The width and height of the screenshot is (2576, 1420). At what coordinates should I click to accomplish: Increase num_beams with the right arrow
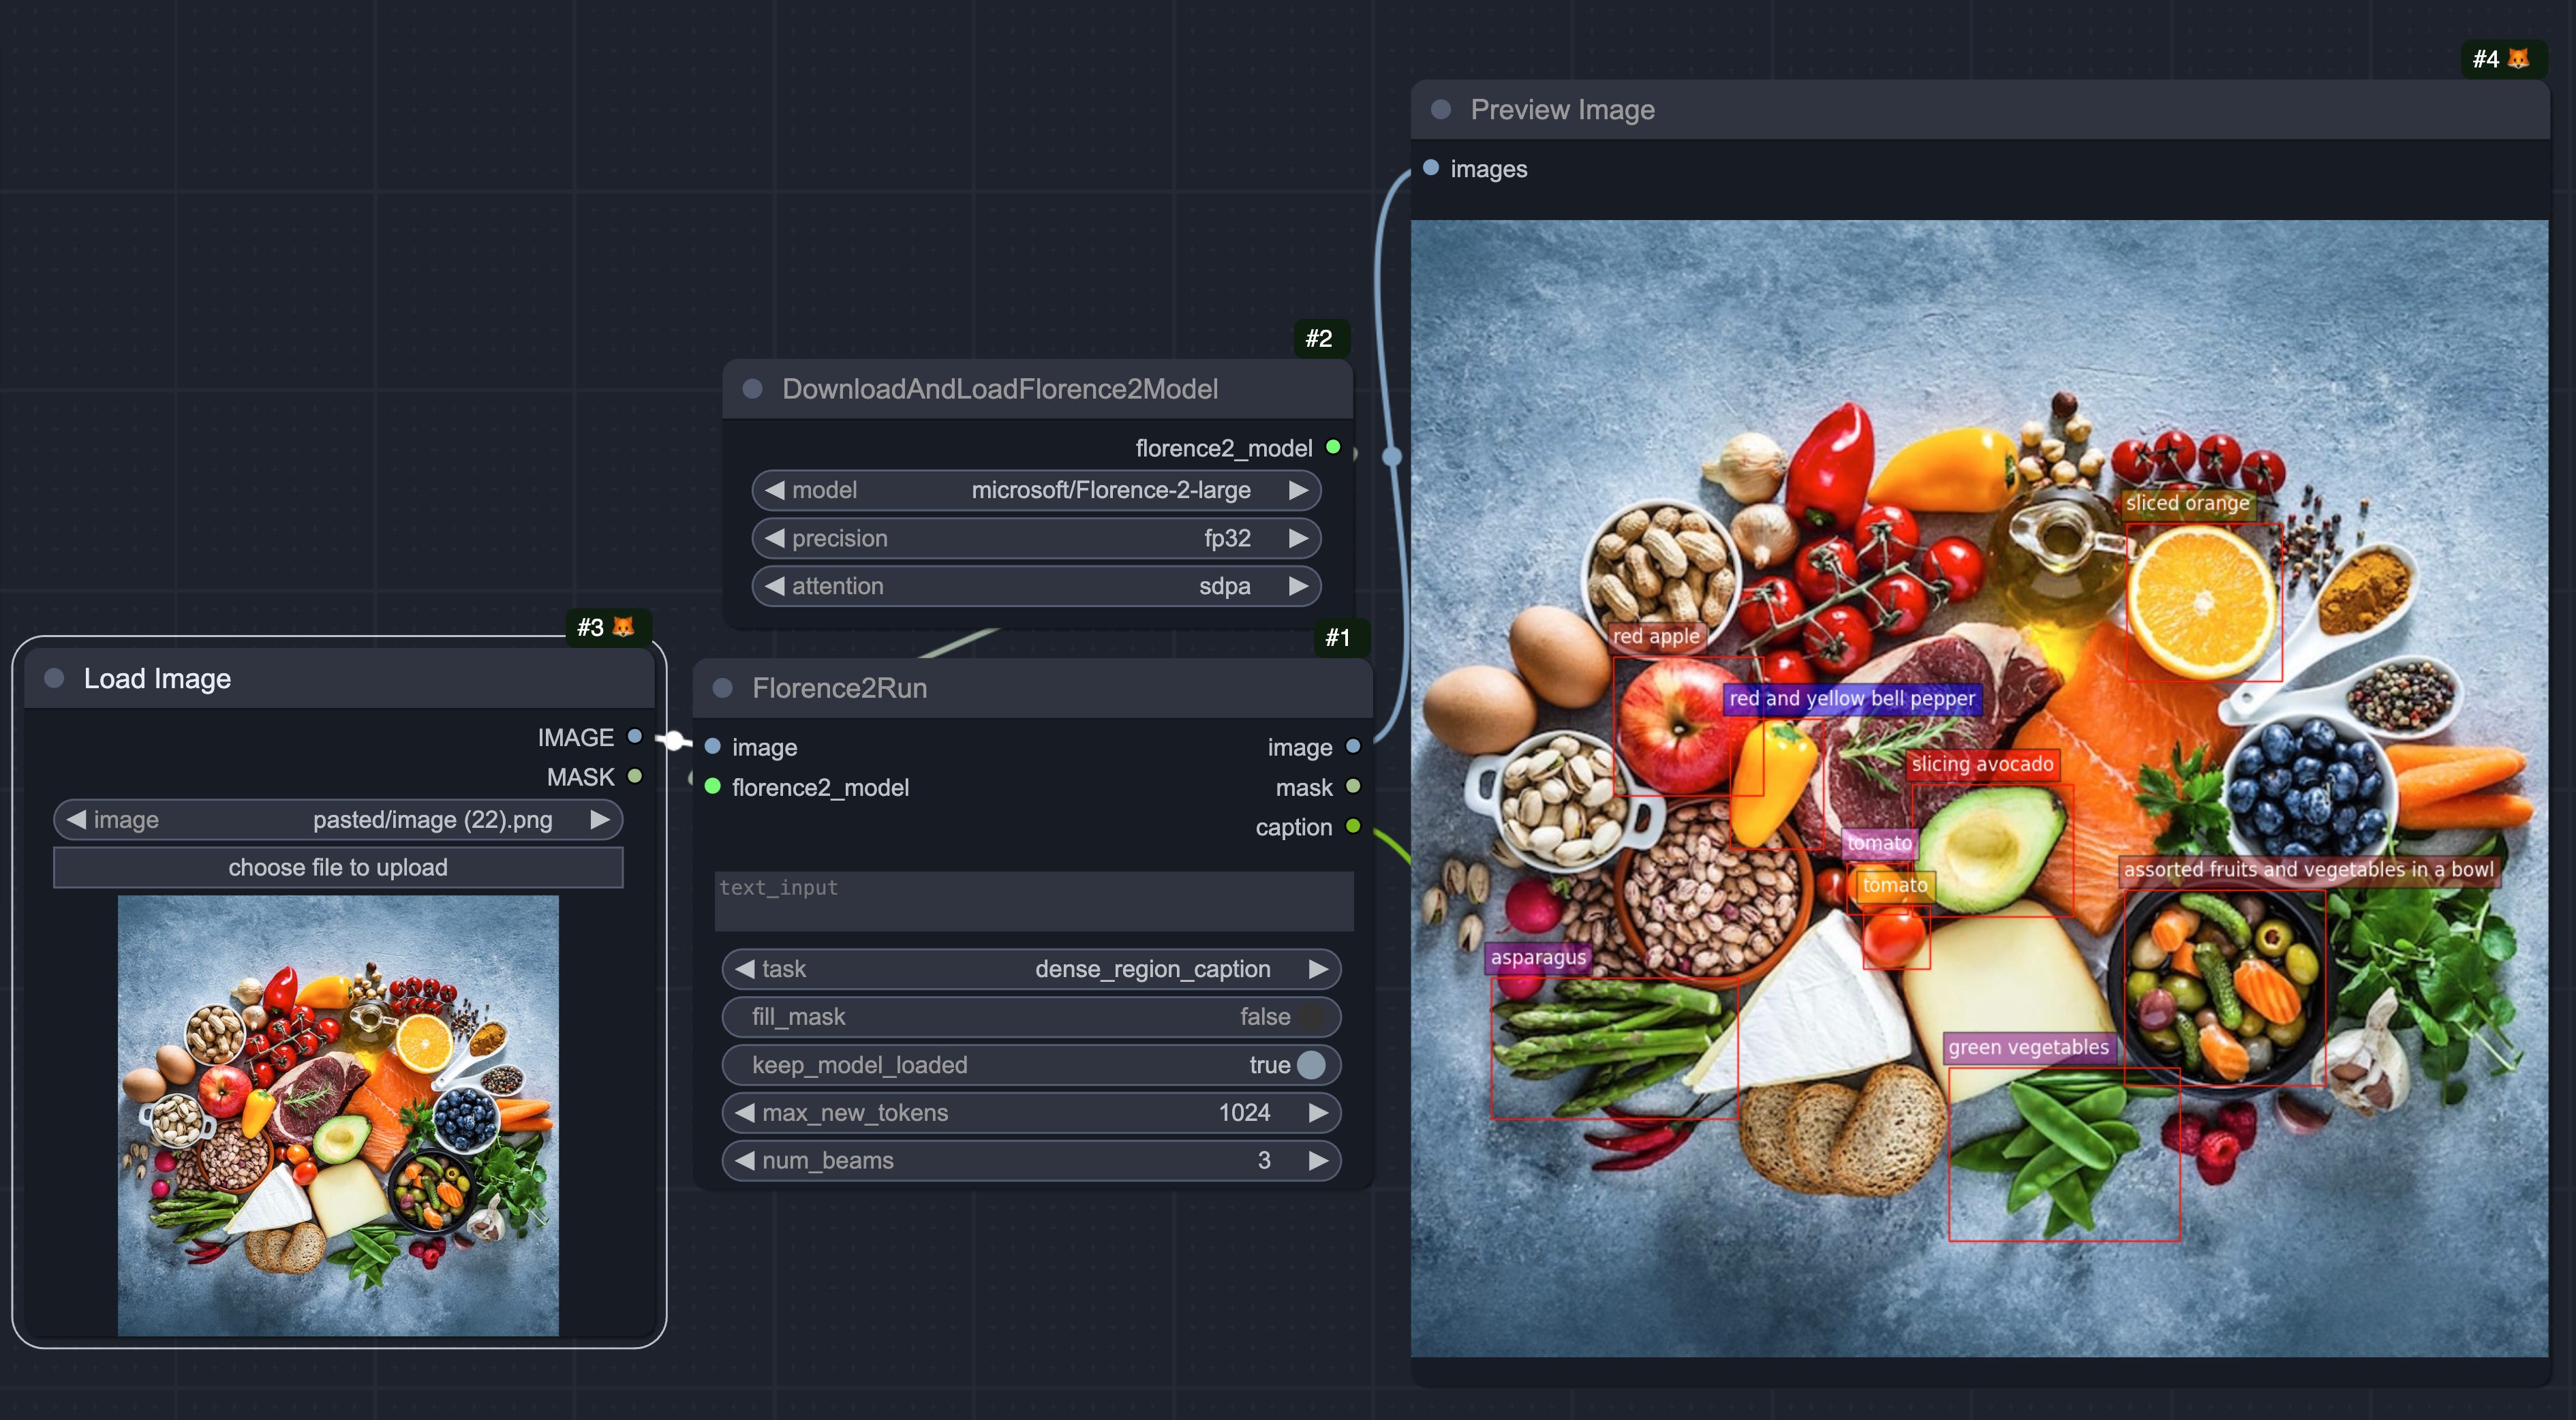1318,1160
